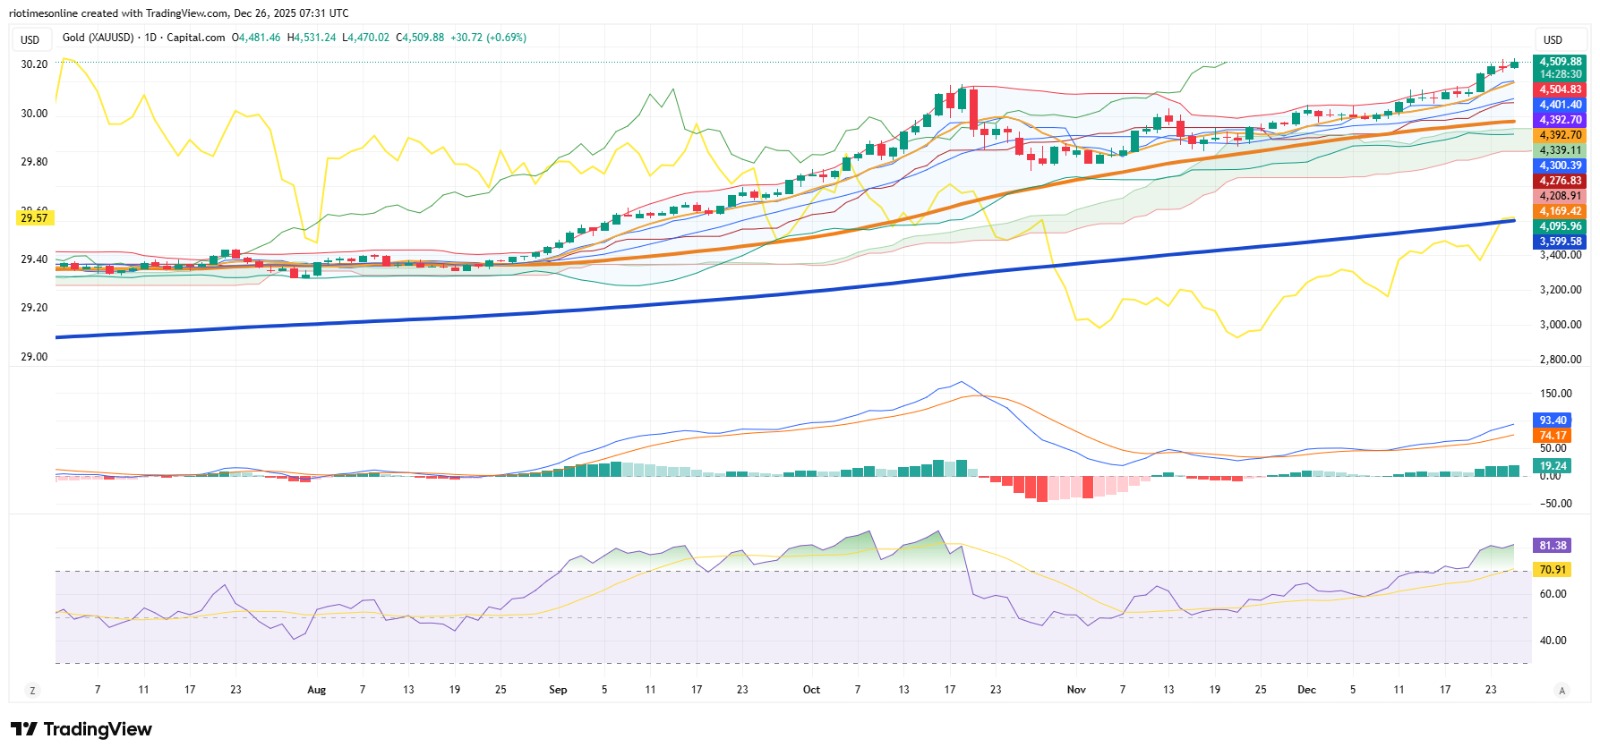Click the low price L4,470.02
Image resolution: width=1600 pixels, height=756 pixels.
click(366, 38)
